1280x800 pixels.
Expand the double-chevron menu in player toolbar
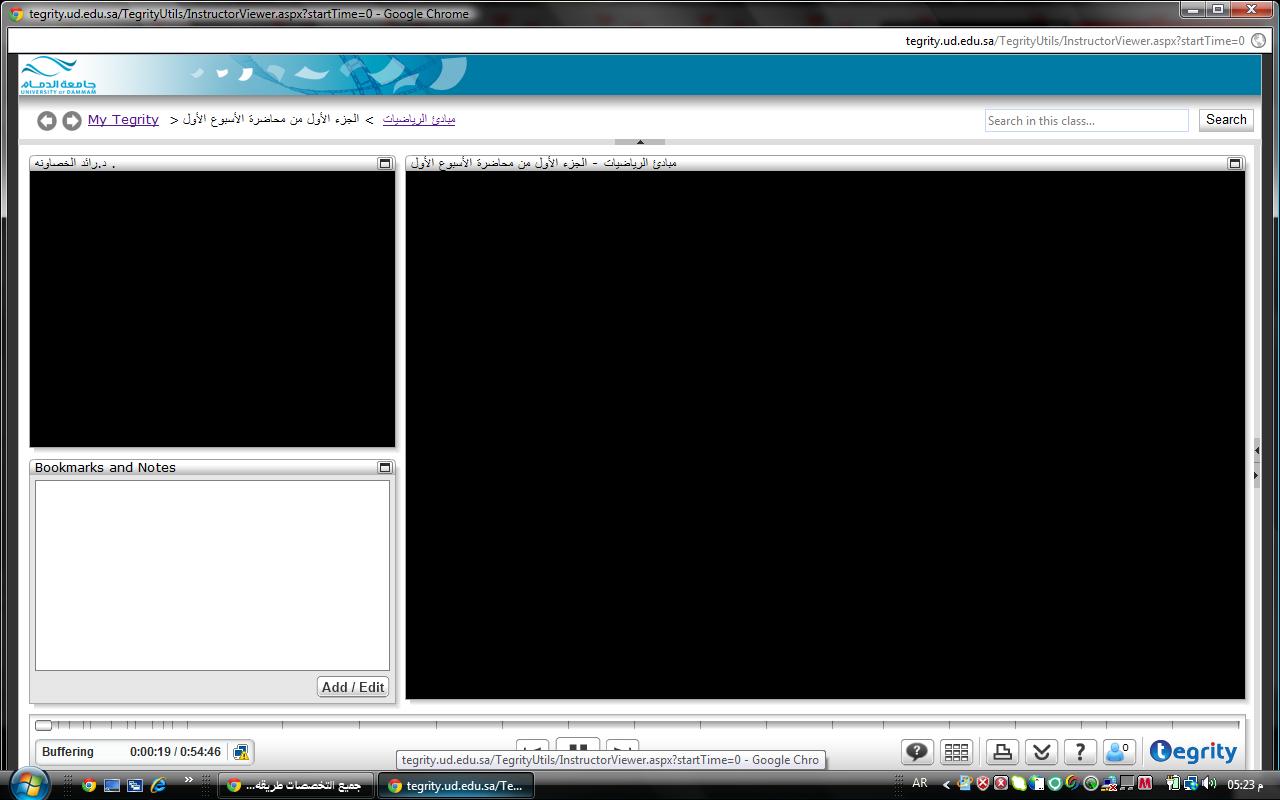[x=1041, y=752]
